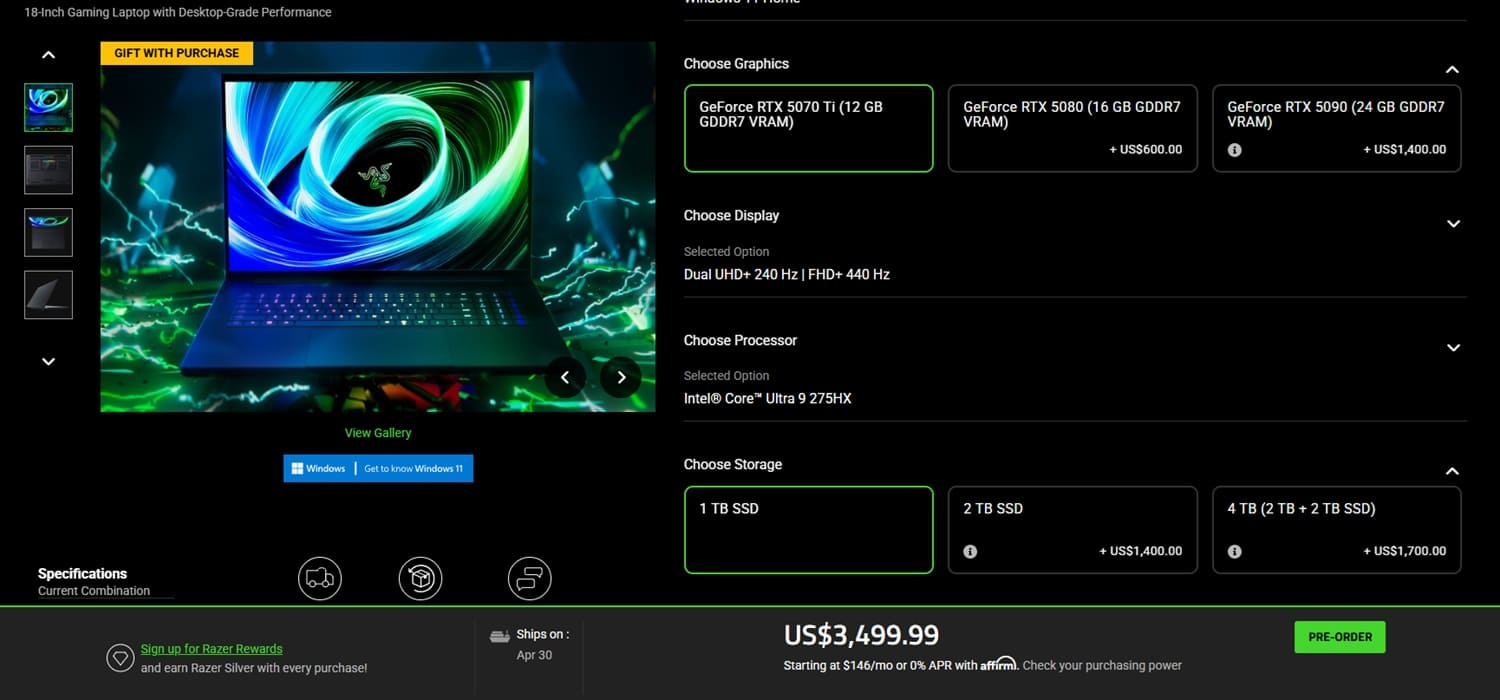Click the chat support bubbles icon
The height and width of the screenshot is (700, 1500).
pos(530,578)
